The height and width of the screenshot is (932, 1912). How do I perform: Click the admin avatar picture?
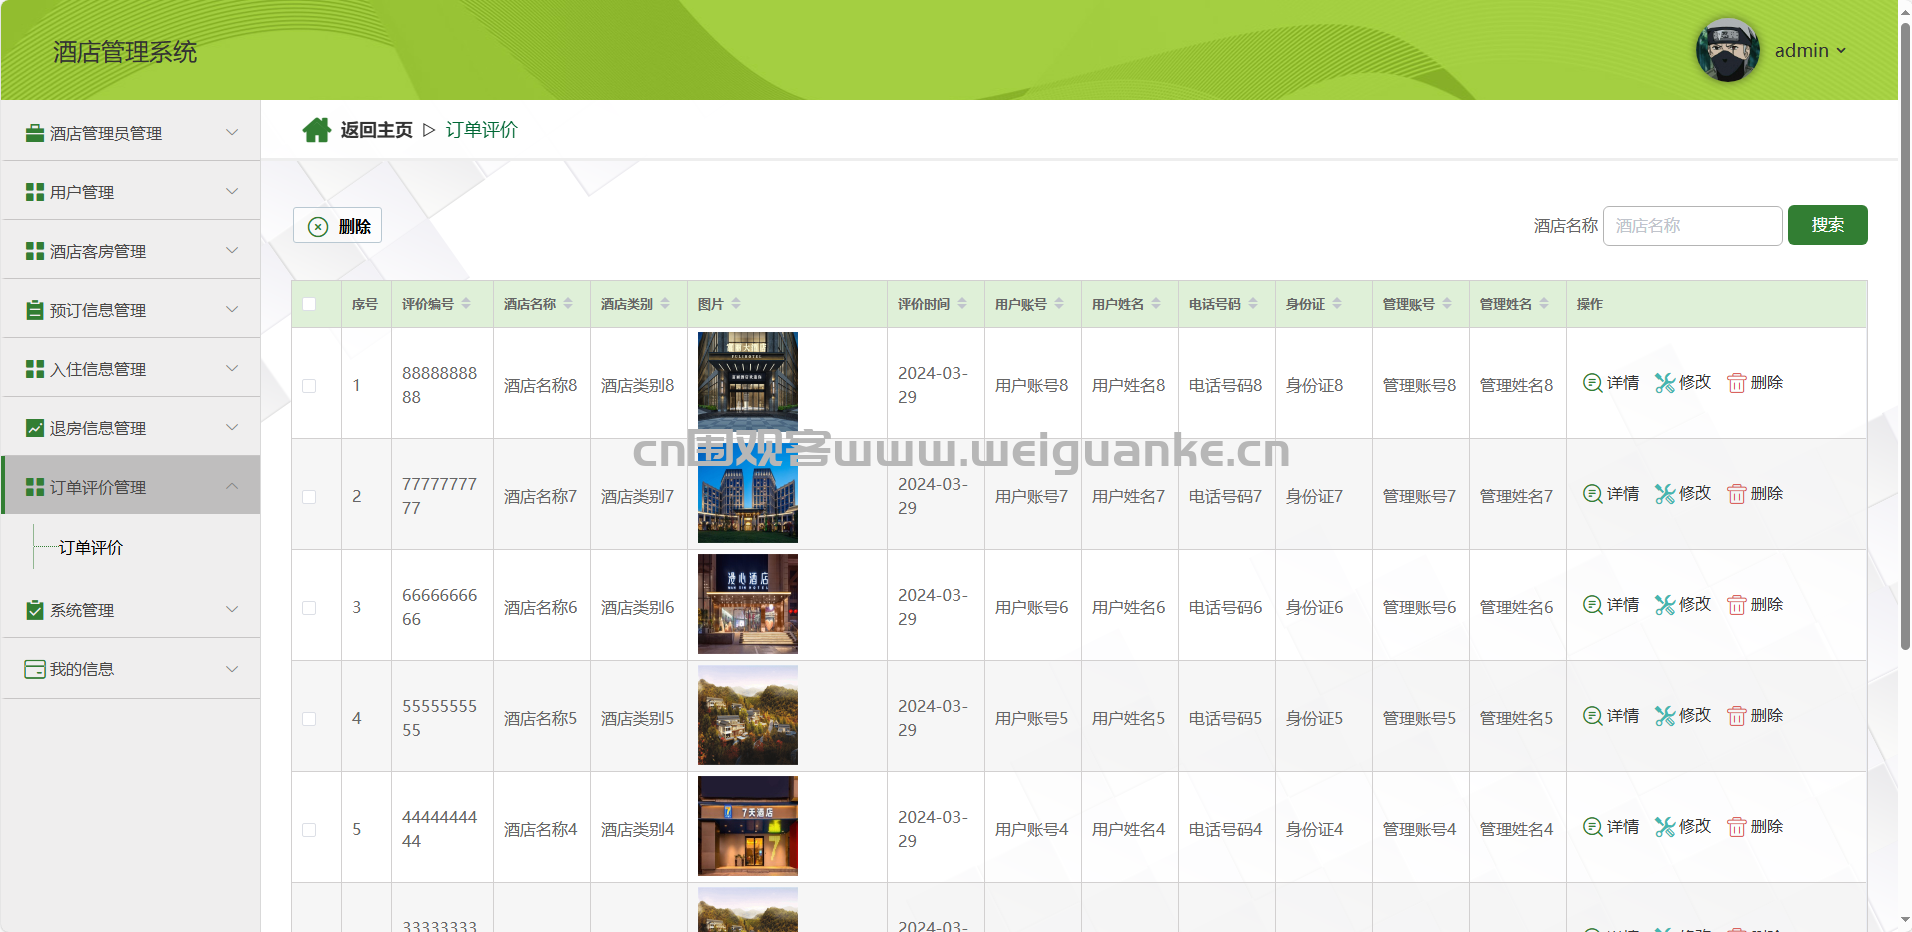pyautogui.click(x=1727, y=50)
